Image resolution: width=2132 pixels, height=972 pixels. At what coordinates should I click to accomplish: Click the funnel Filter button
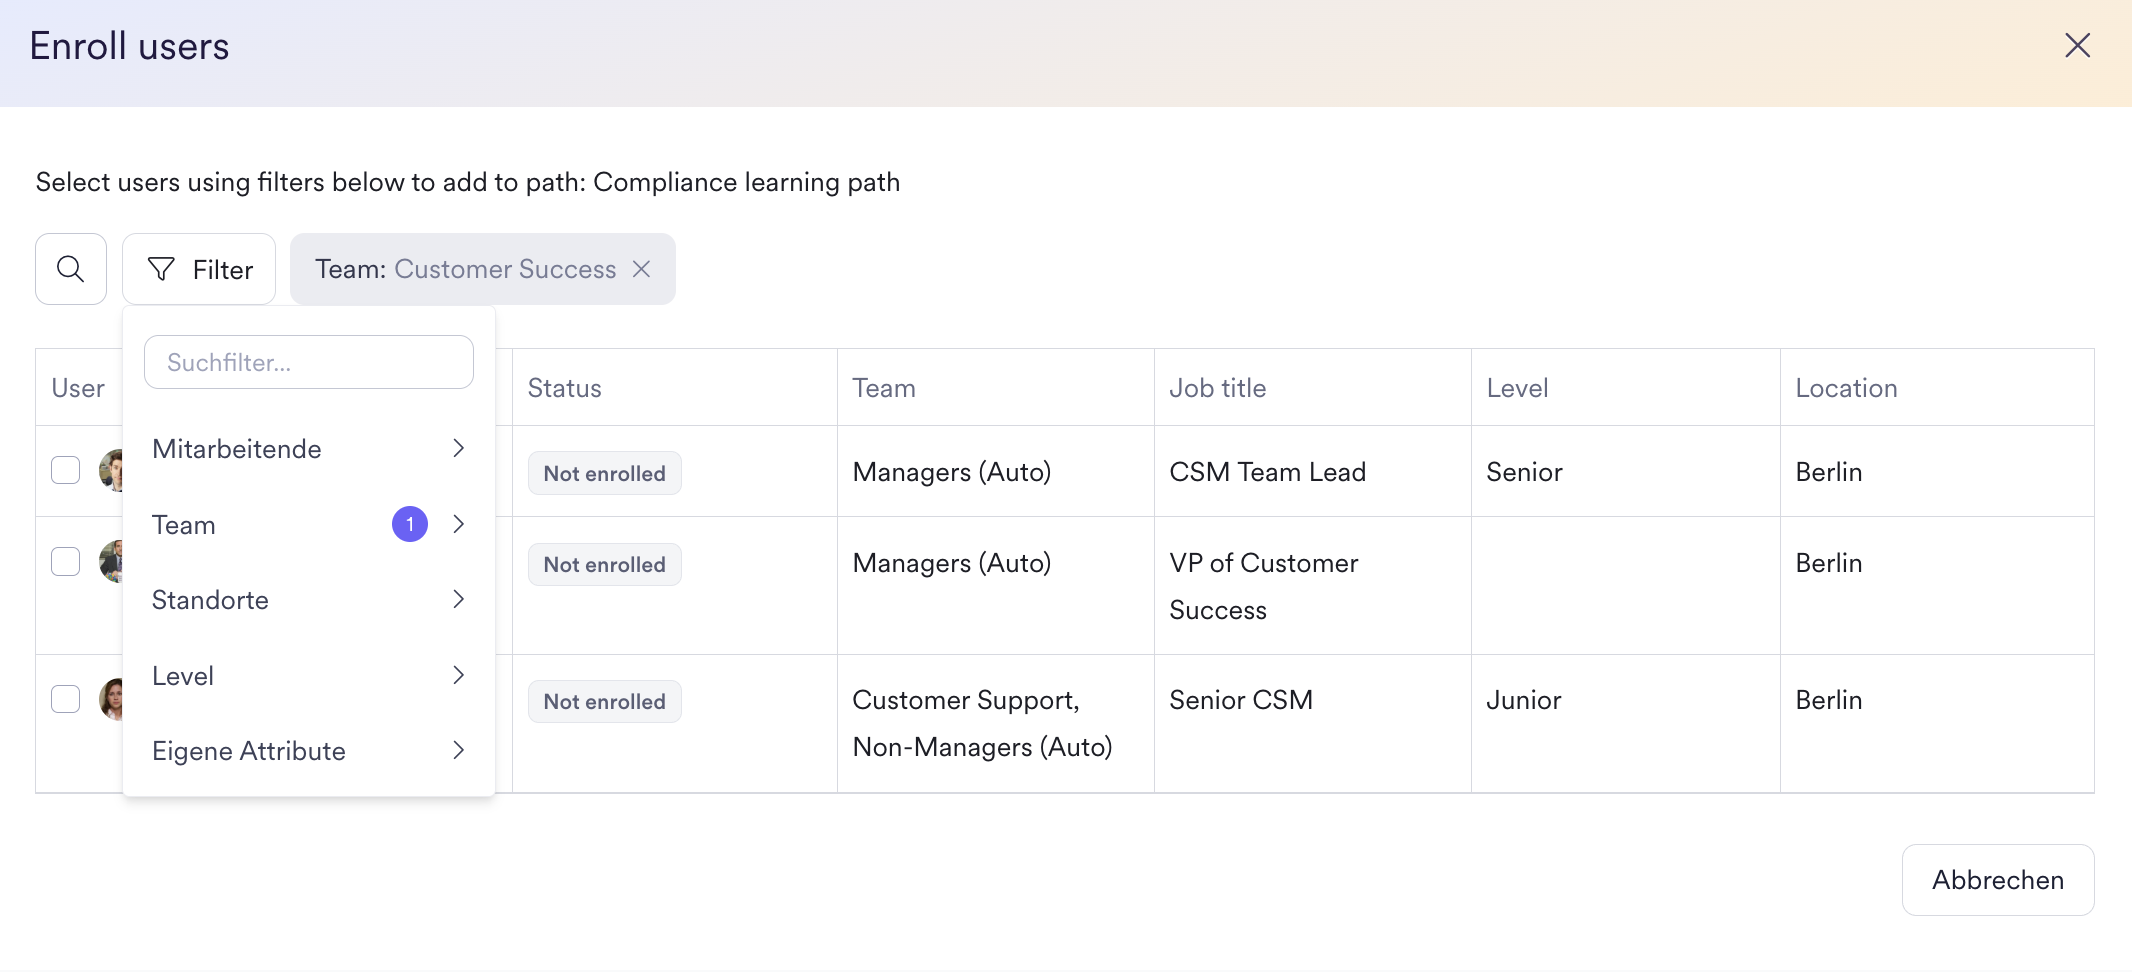click(x=199, y=269)
